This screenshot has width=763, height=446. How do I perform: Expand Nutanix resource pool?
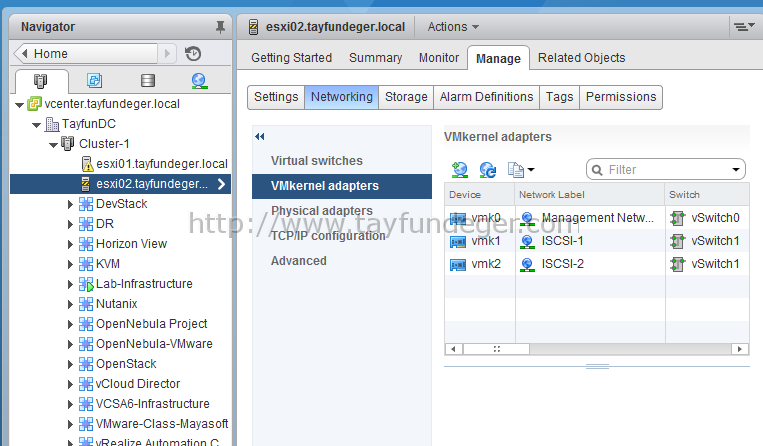70,304
